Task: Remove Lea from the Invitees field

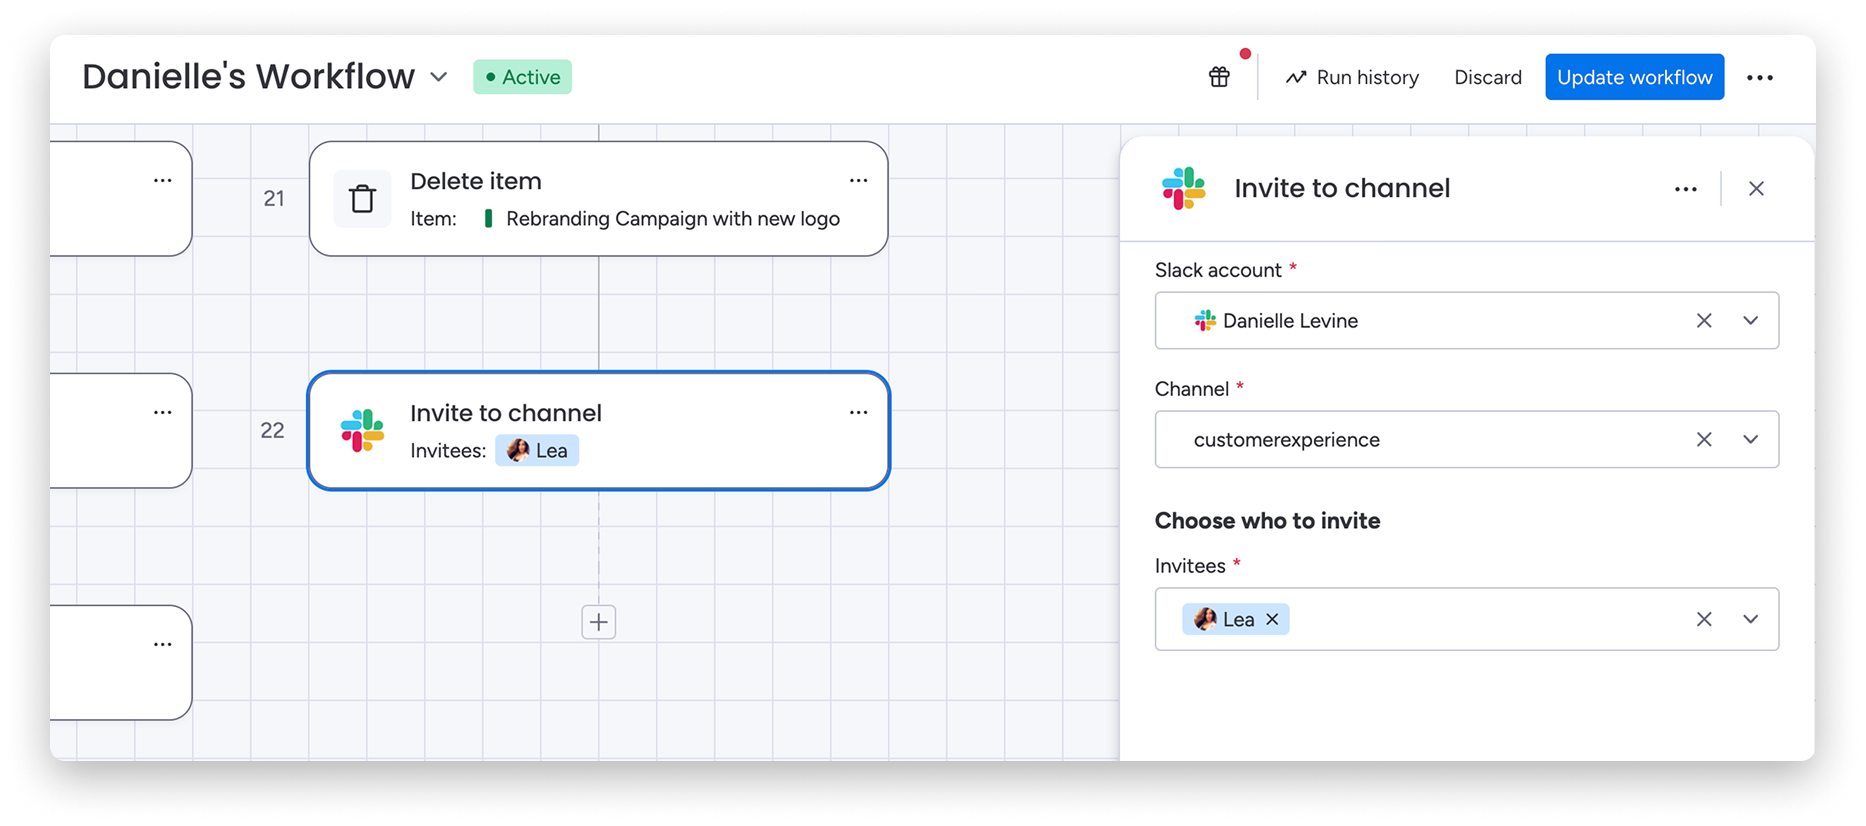Action: pyautogui.click(x=1272, y=620)
